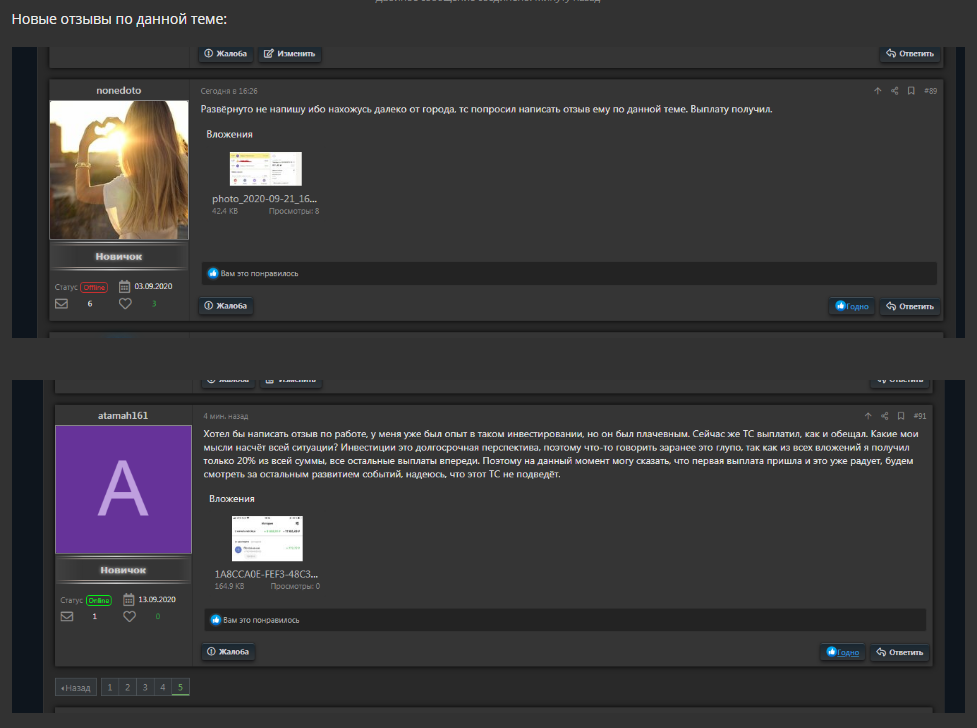The width and height of the screenshot is (977, 728).
Task: Click the Просмотры: 8 attachment counter
Action: point(294,211)
